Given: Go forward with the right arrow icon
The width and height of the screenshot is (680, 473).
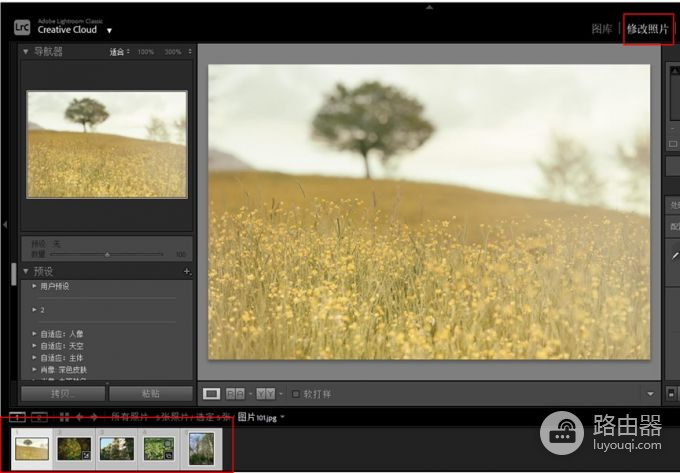Looking at the screenshot, I should [94, 417].
